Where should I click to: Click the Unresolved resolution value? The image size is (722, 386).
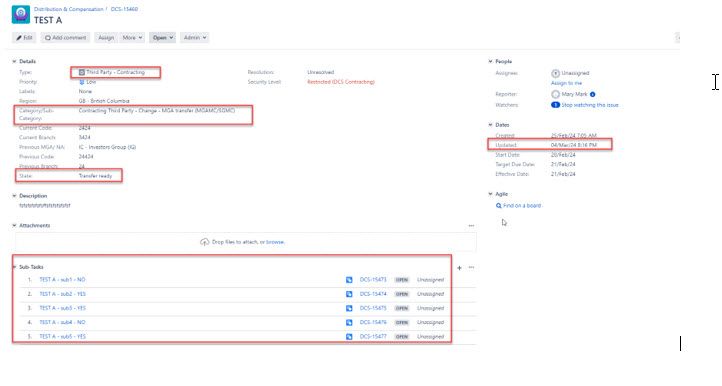point(320,72)
